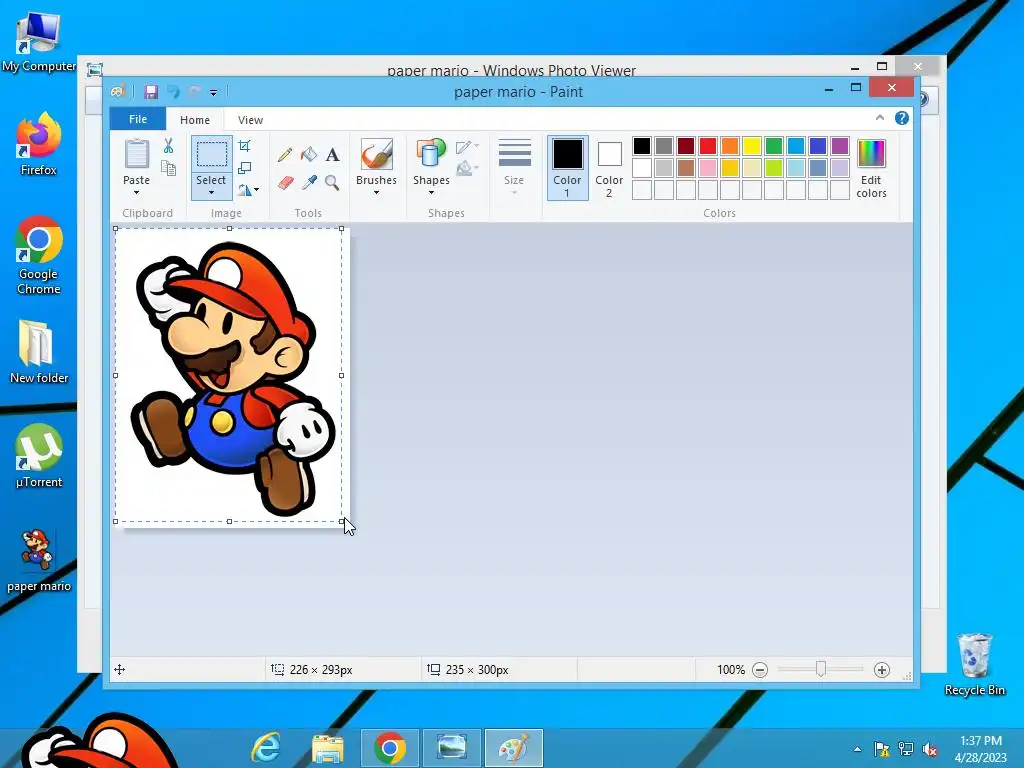1024x768 pixels.
Task: Click the Brushes icon
Action: pyautogui.click(x=376, y=155)
